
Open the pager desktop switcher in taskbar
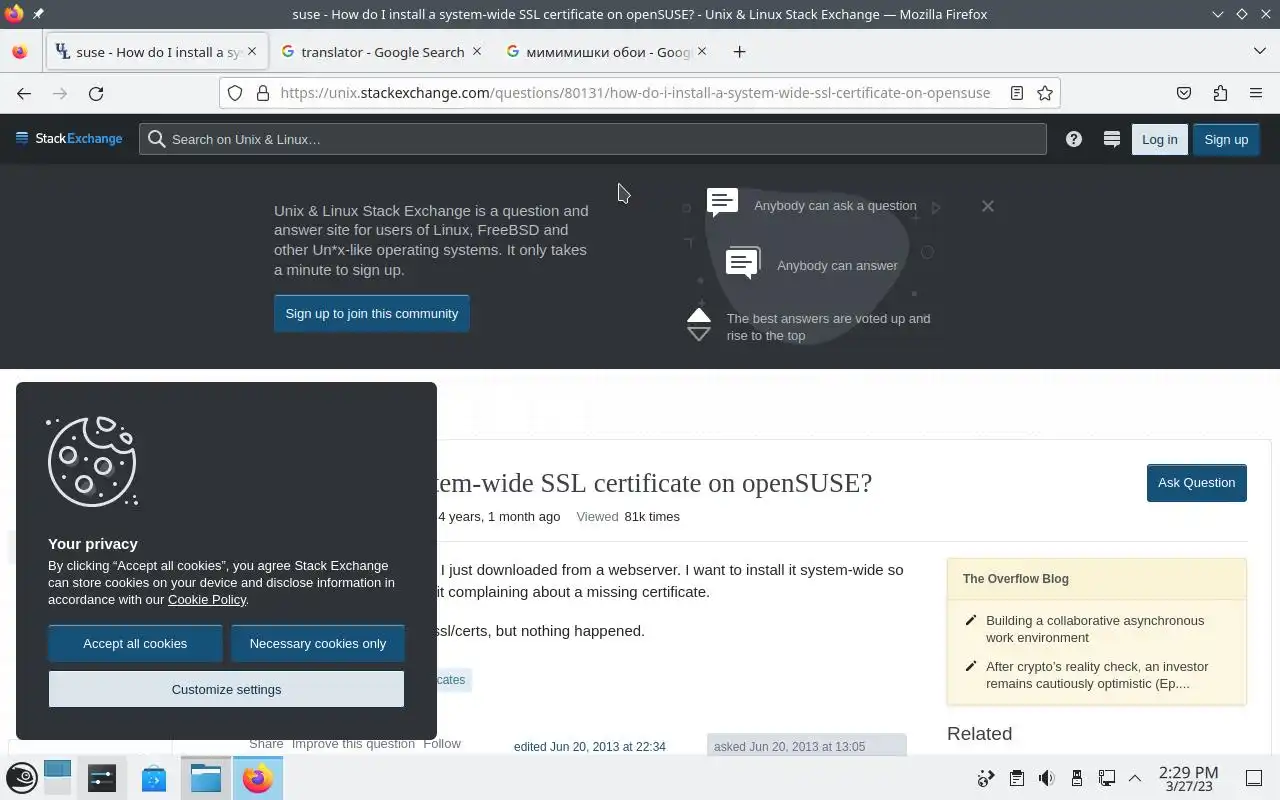pos(57,778)
